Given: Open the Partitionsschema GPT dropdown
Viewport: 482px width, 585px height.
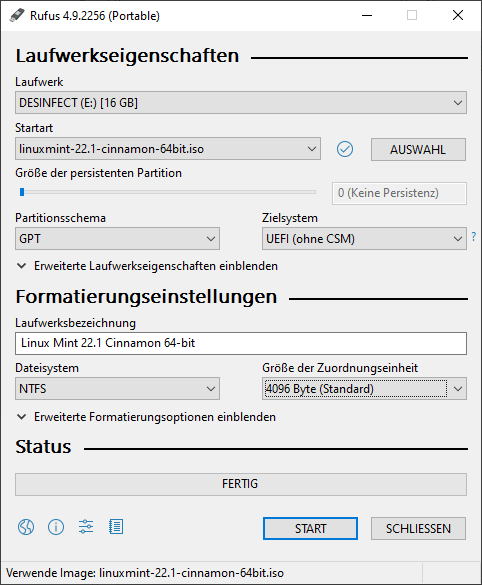Looking at the screenshot, I should [x=118, y=239].
